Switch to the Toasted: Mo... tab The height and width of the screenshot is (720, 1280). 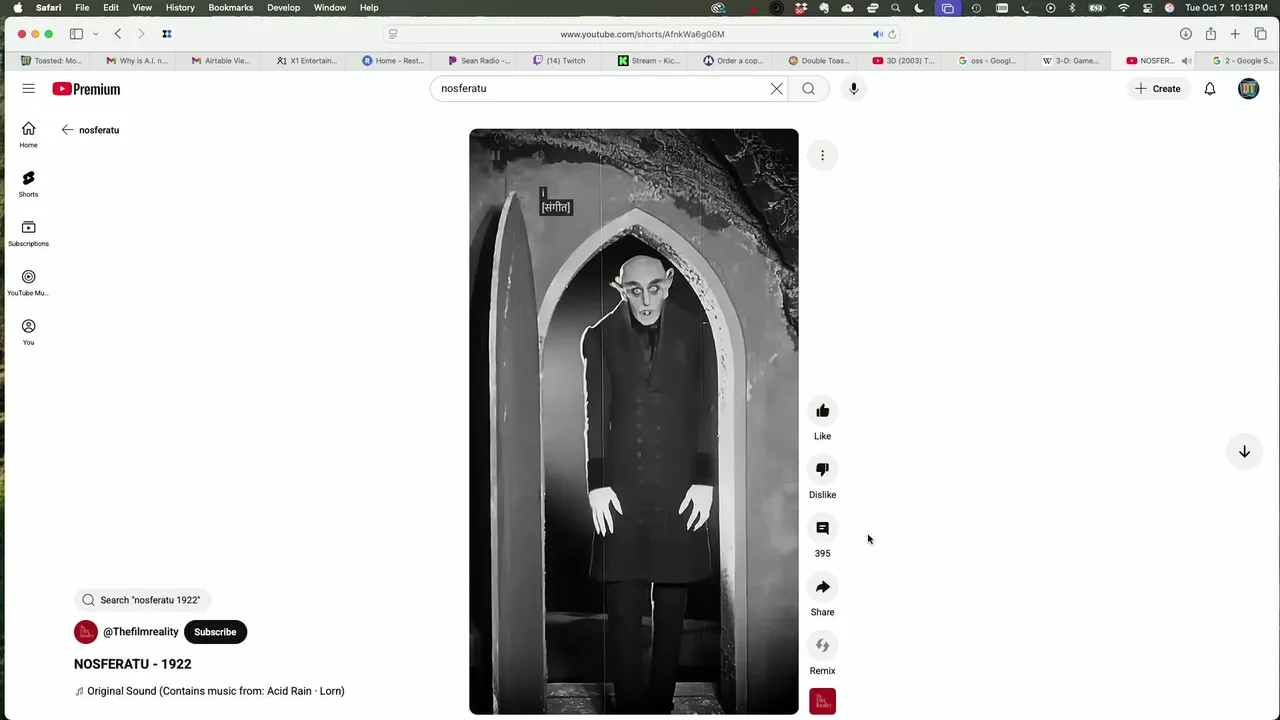52,61
